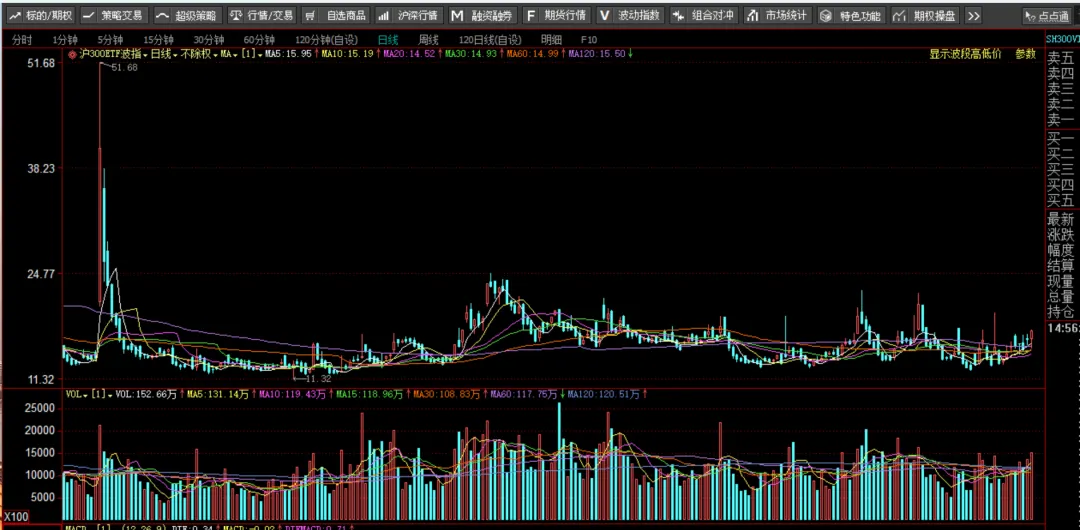Click the 点点通 cursor help icon
1080x530 pixels.
[x=1031, y=15]
